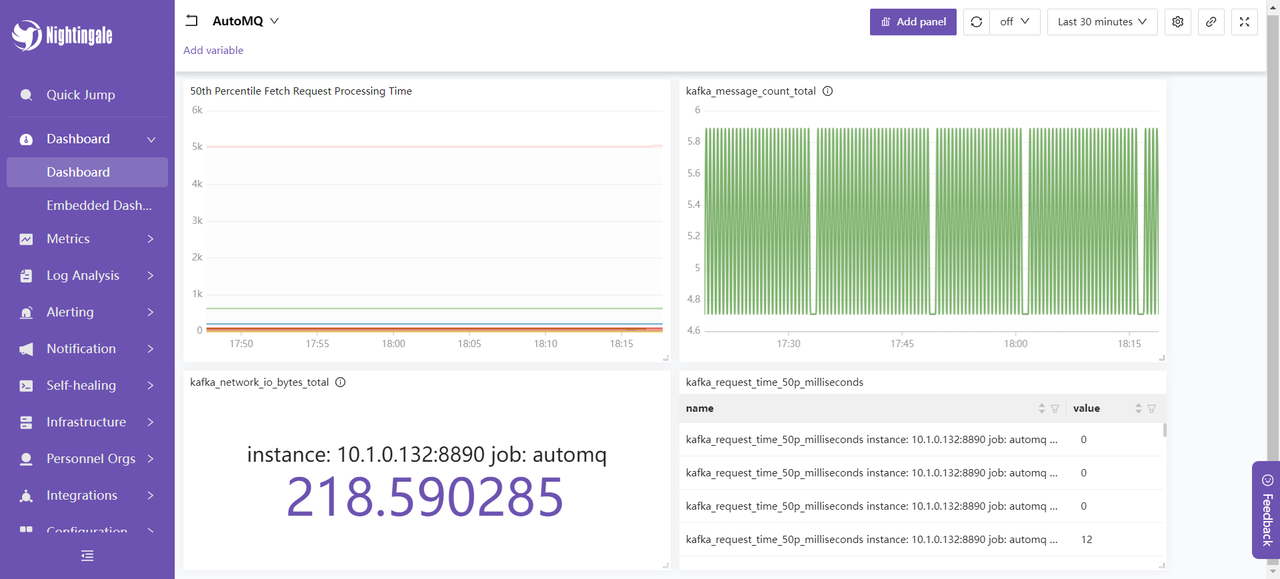Sort the value column in table
This screenshot has height=579, width=1280.
pyautogui.click(x=1138, y=408)
